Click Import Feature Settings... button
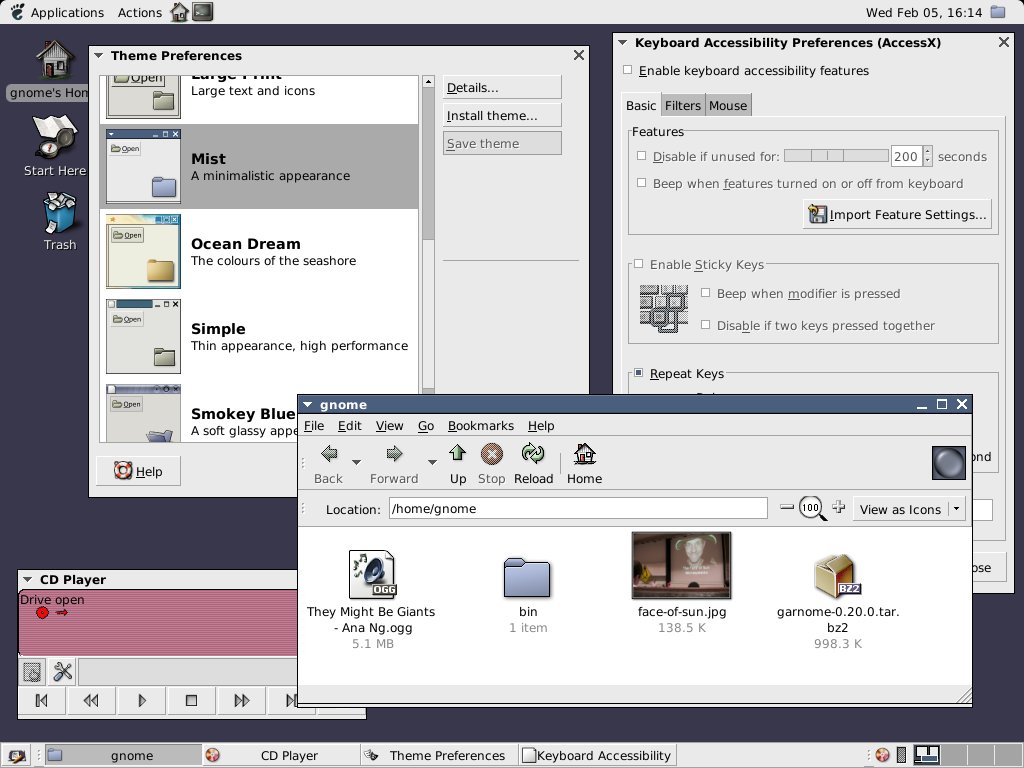This screenshot has width=1024, height=768. pos(897,215)
